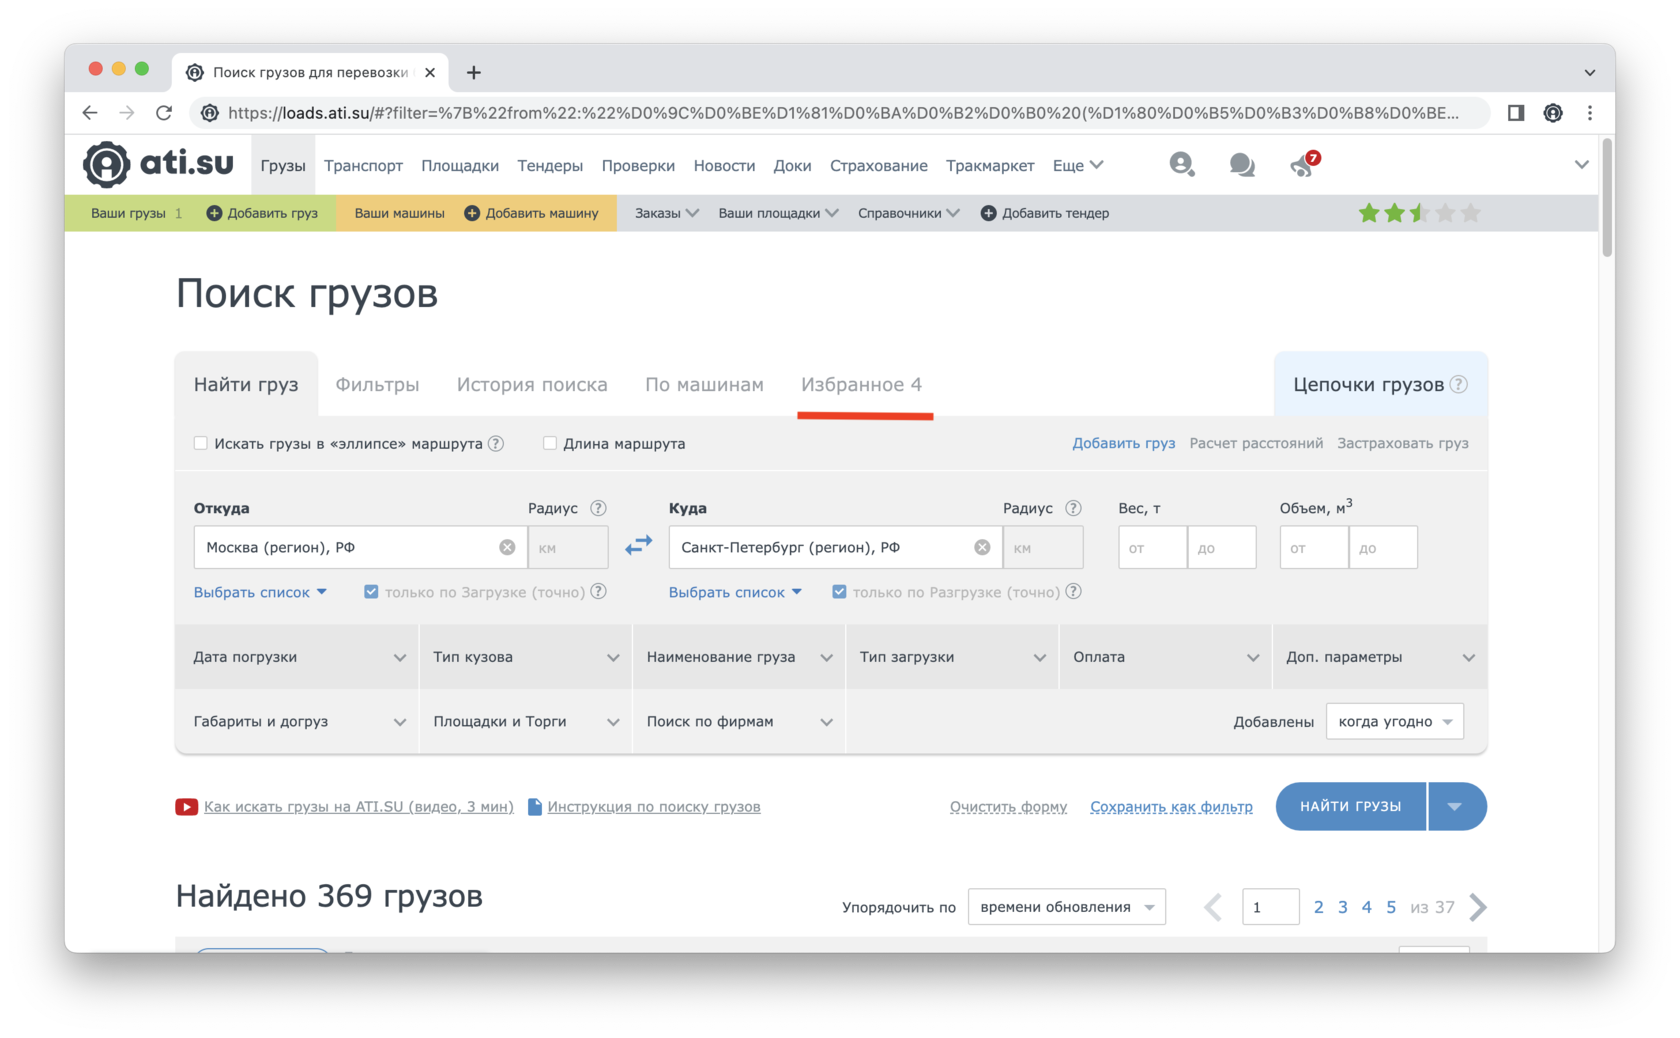Click the ati.su logo

pos(158,165)
